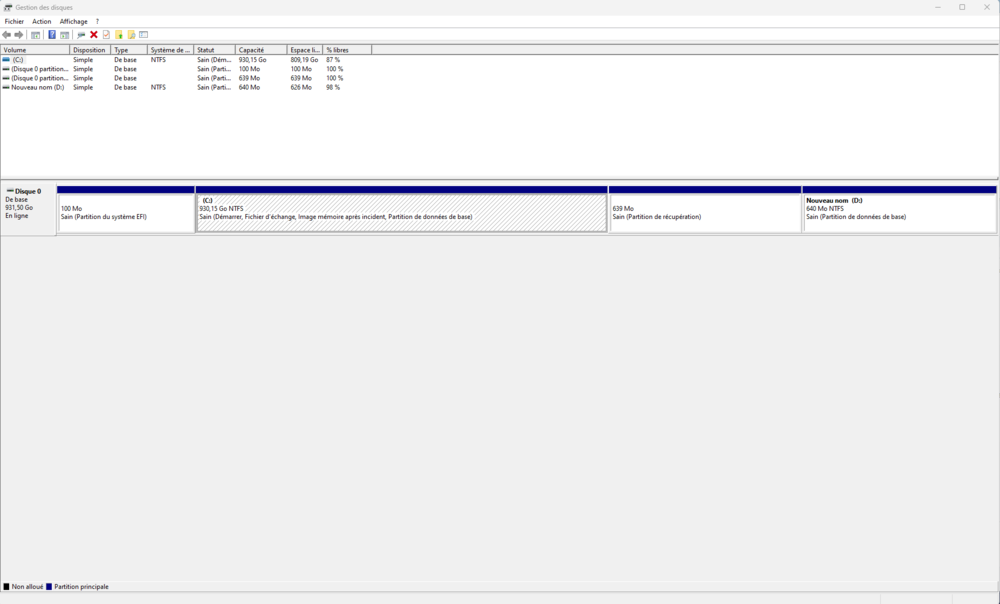The image size is (1000, 604).
Task: Select the (C:) 930,15 Go NTFS partition block
Action: [x=401, y=212]
